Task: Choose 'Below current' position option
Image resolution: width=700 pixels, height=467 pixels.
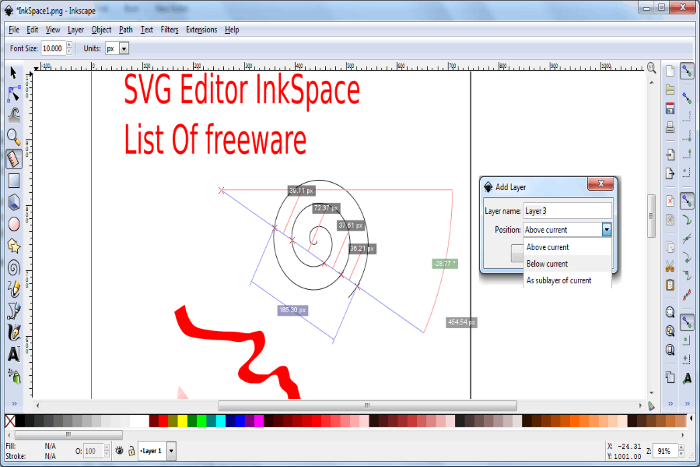Action: (x=547, y=264)
